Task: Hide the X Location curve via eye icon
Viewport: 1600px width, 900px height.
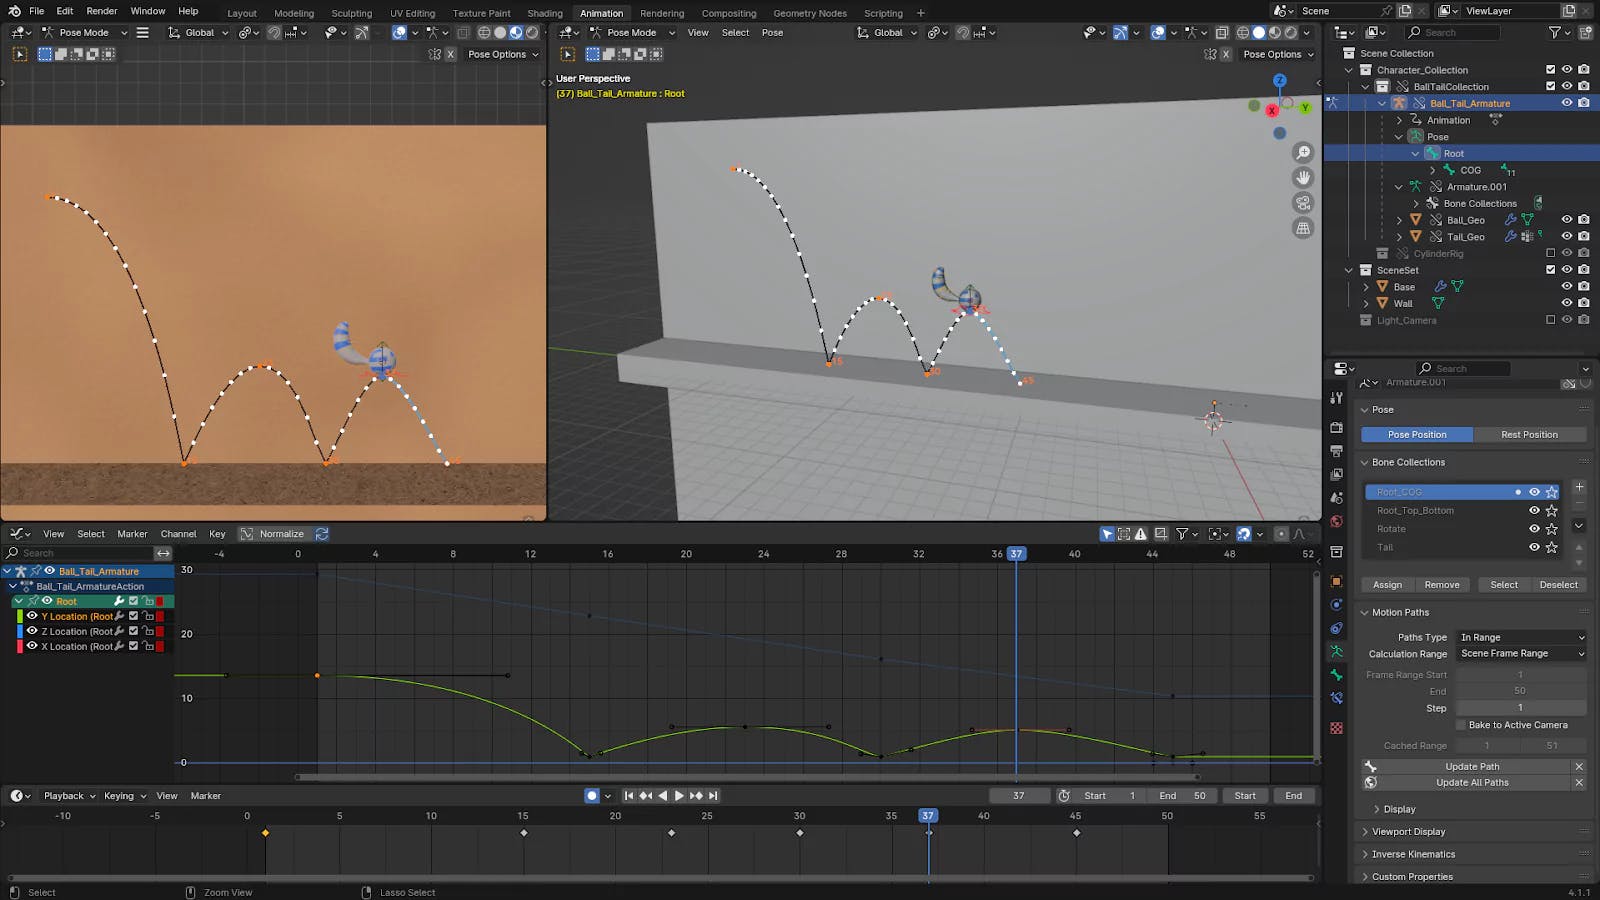Action: click(x=31, y=646)
